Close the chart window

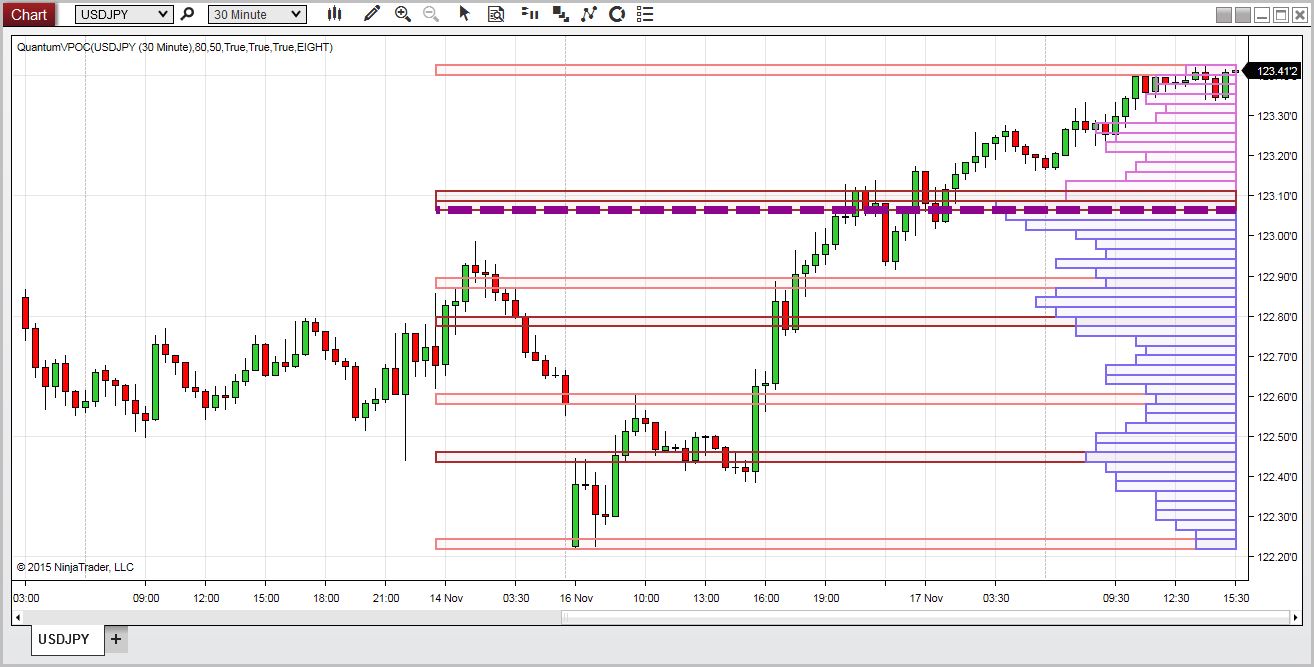[1299, 15]
